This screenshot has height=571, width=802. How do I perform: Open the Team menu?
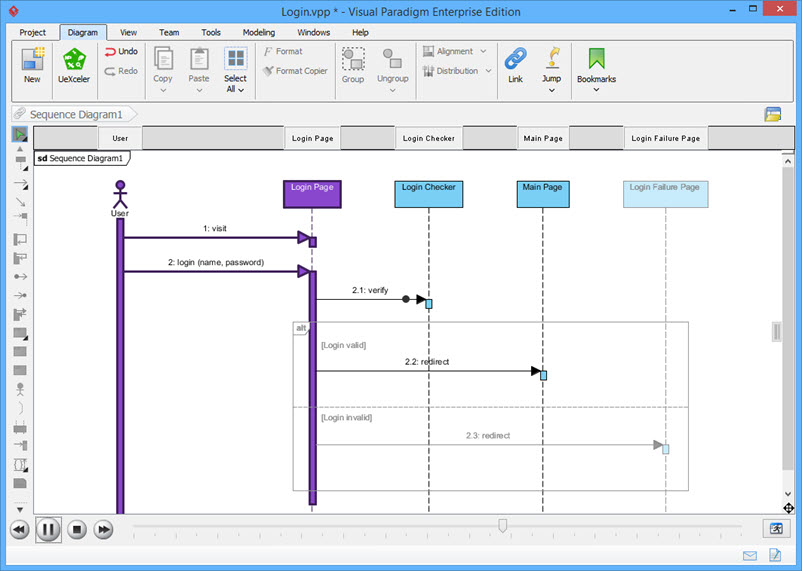point(169,32)
